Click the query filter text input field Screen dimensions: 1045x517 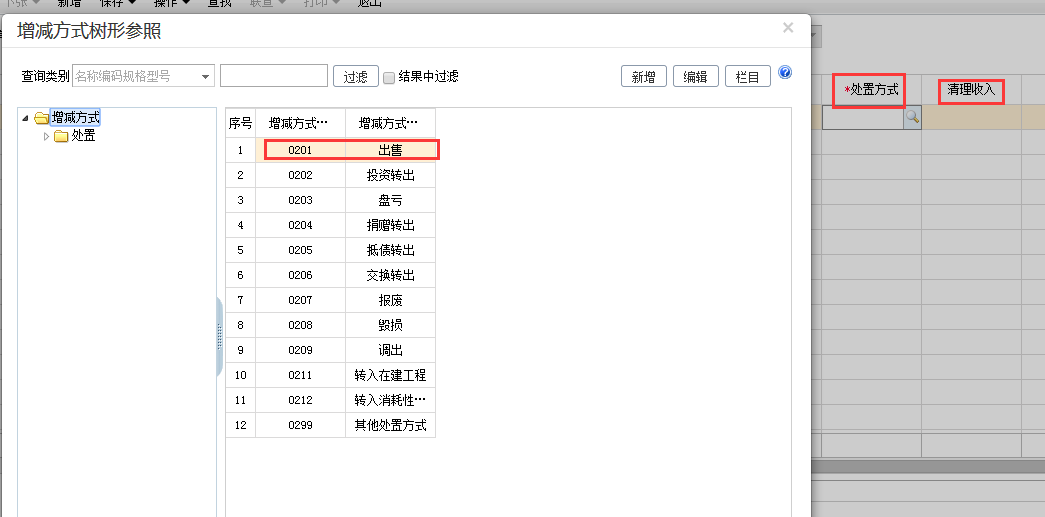273,76
